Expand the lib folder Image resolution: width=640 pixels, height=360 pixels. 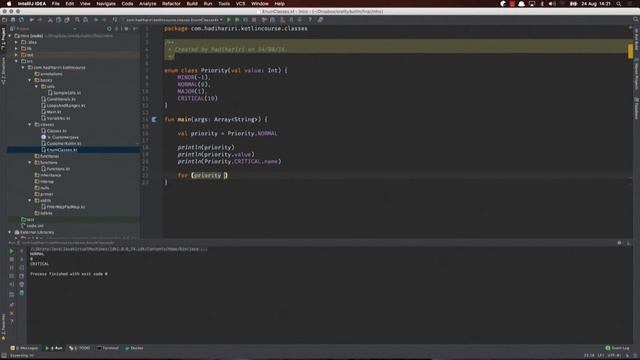[x=16, y=49]
